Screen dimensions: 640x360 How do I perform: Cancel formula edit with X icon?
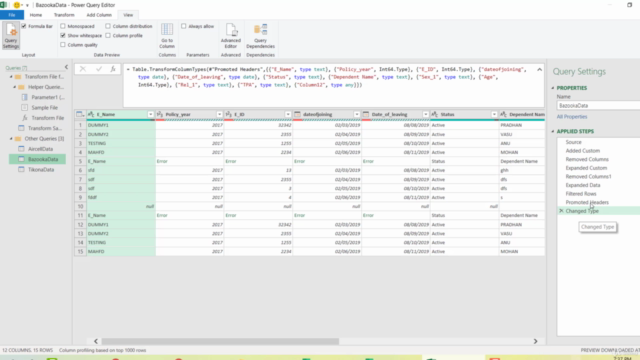pyautogui.click(x=83, y=69)
